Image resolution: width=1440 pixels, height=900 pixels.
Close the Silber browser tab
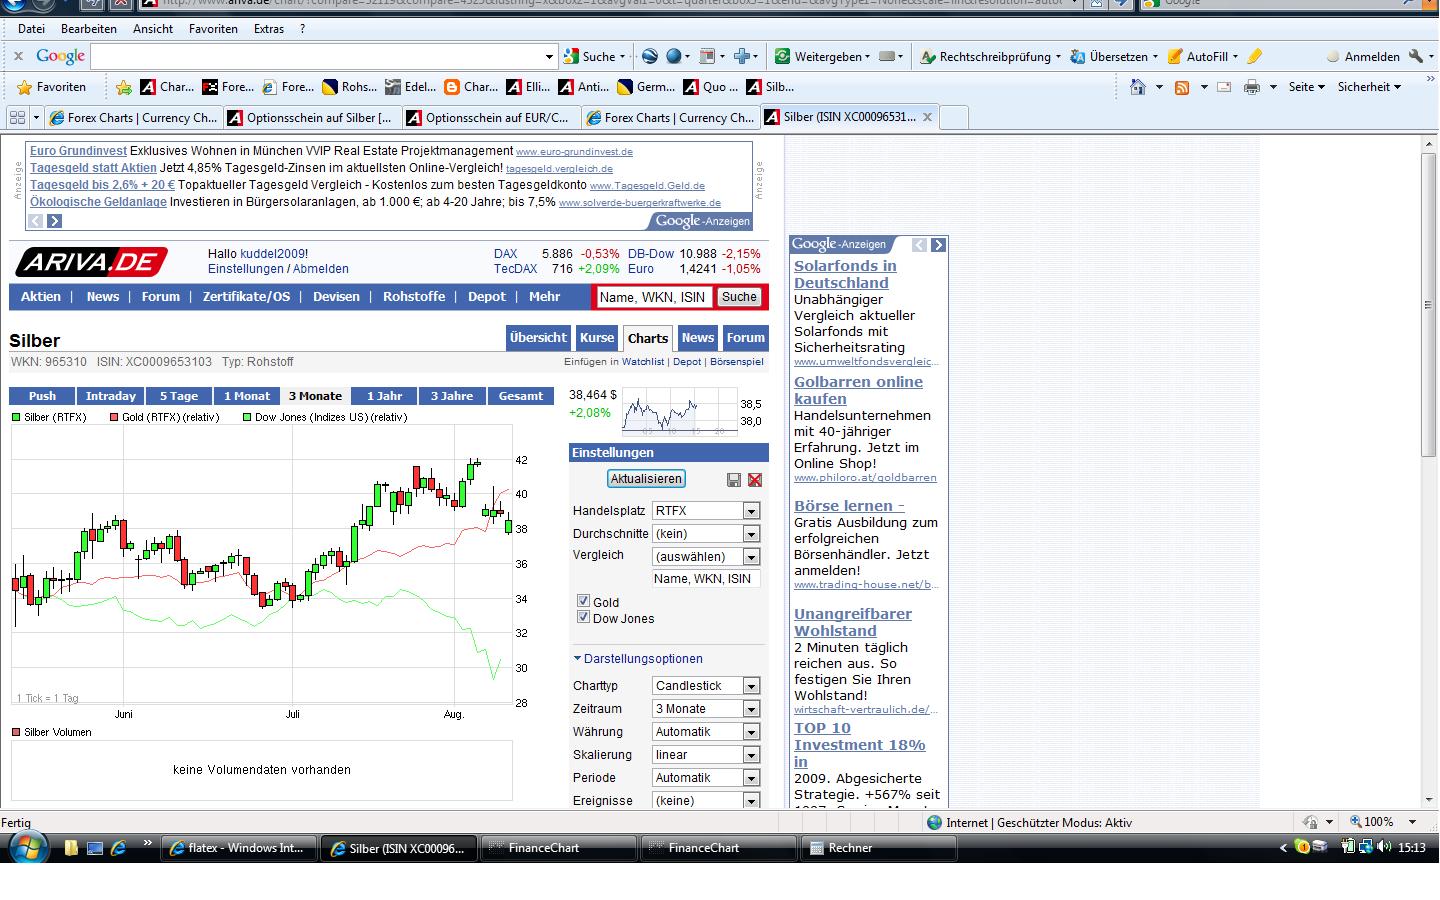pos(927,117)
